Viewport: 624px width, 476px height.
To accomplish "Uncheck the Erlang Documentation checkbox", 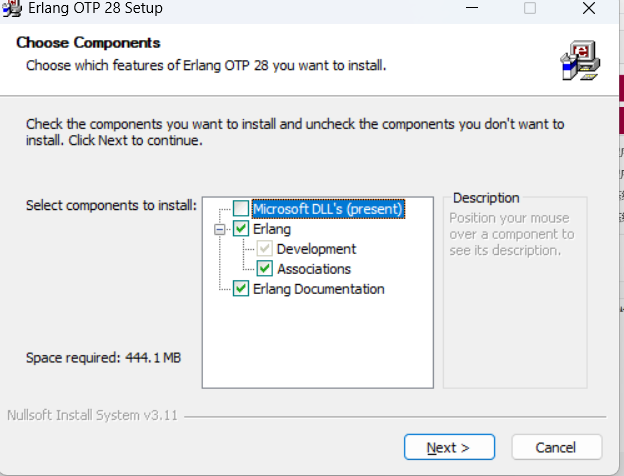I will click(x=241, y=289).
